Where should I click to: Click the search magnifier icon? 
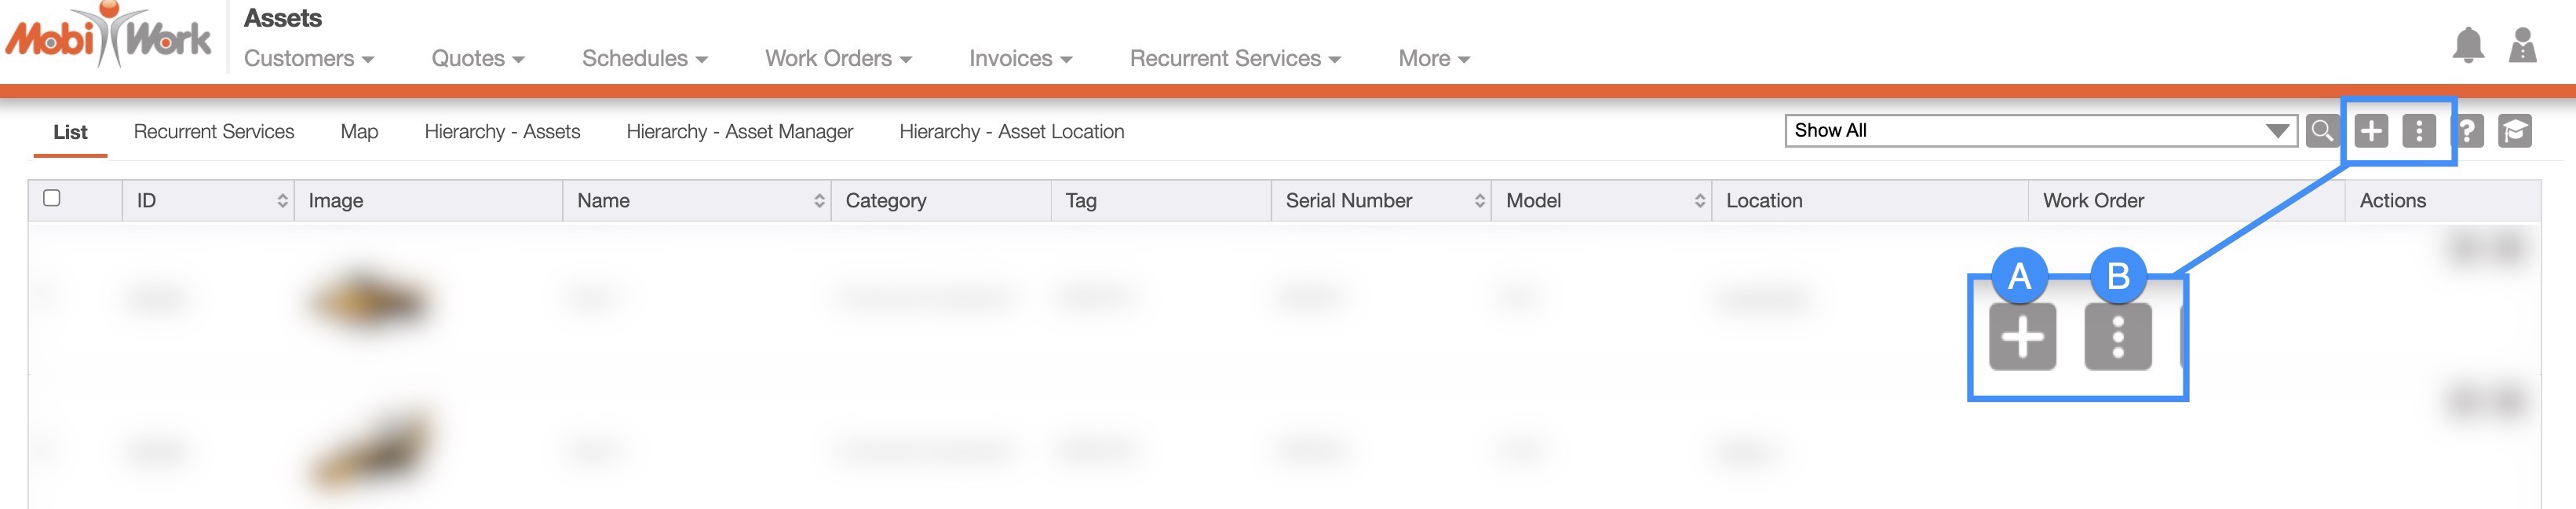point(2322,131)
